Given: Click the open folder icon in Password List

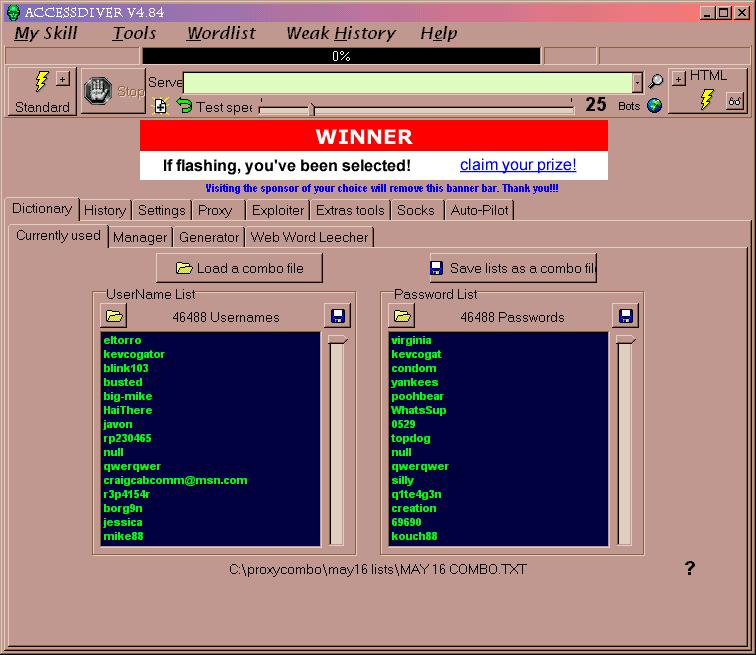Looking at the screenshot, I should tap(402, 316).
